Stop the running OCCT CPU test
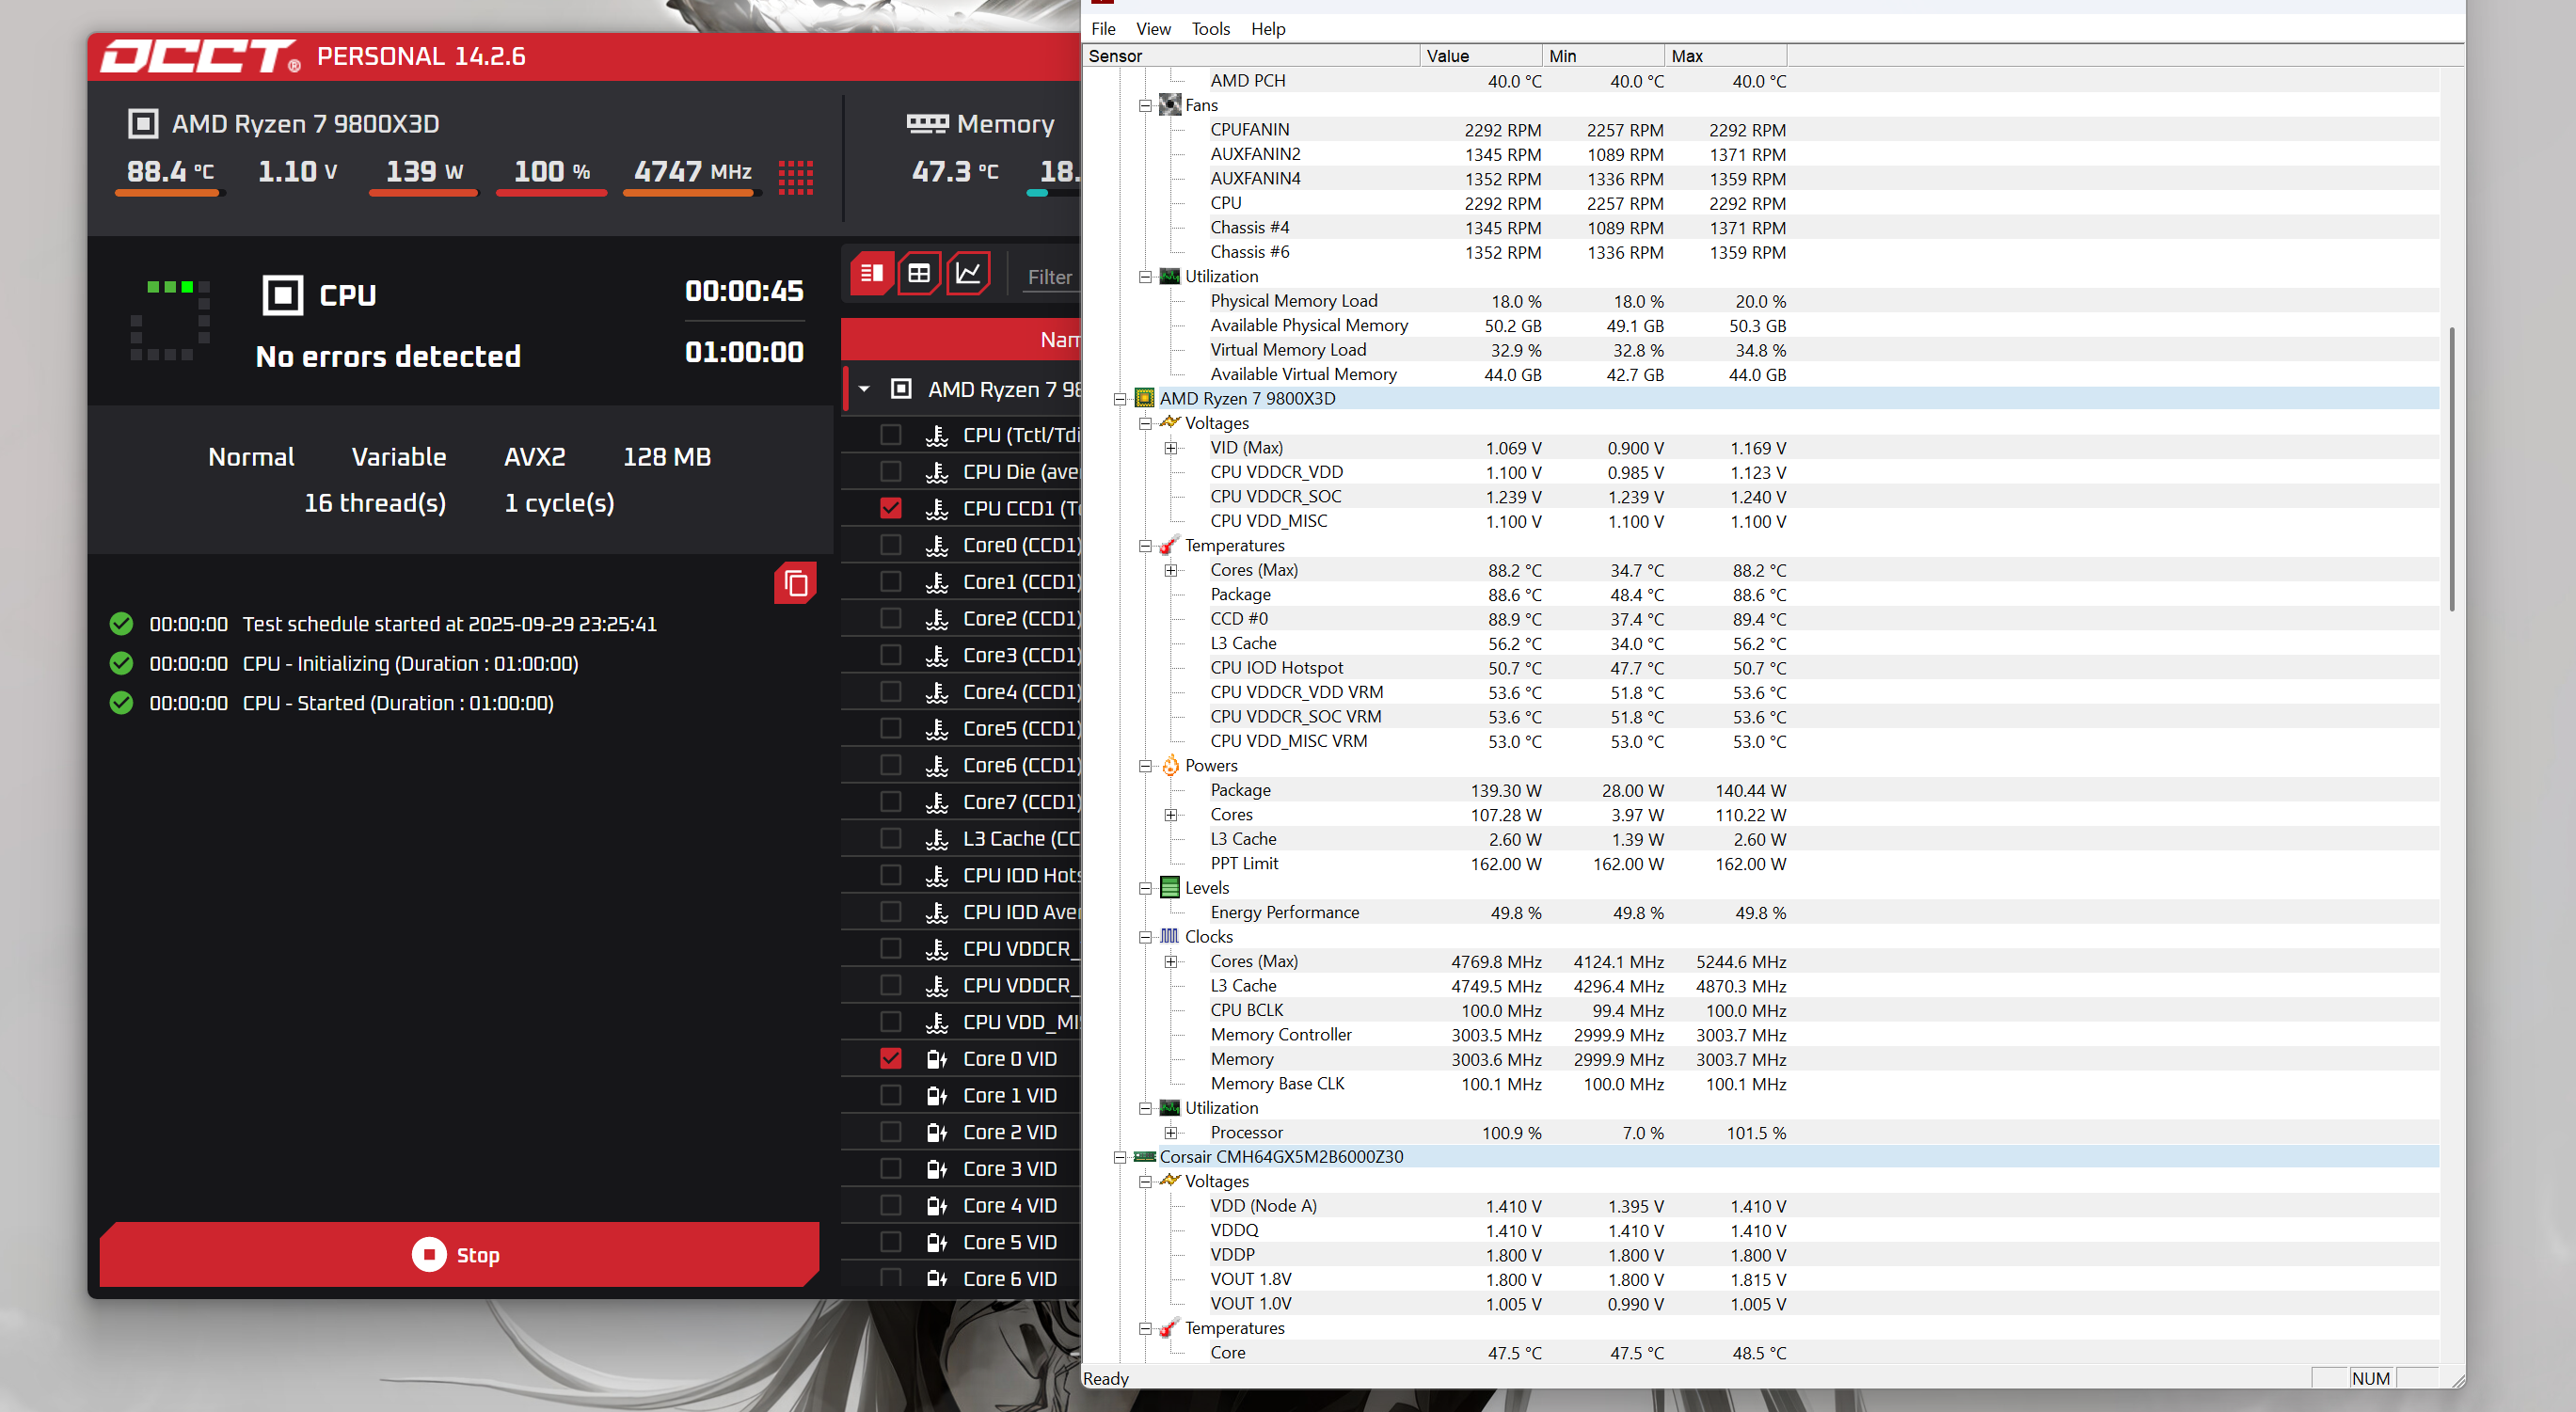2576x1412 pixels. (459, 1254)
